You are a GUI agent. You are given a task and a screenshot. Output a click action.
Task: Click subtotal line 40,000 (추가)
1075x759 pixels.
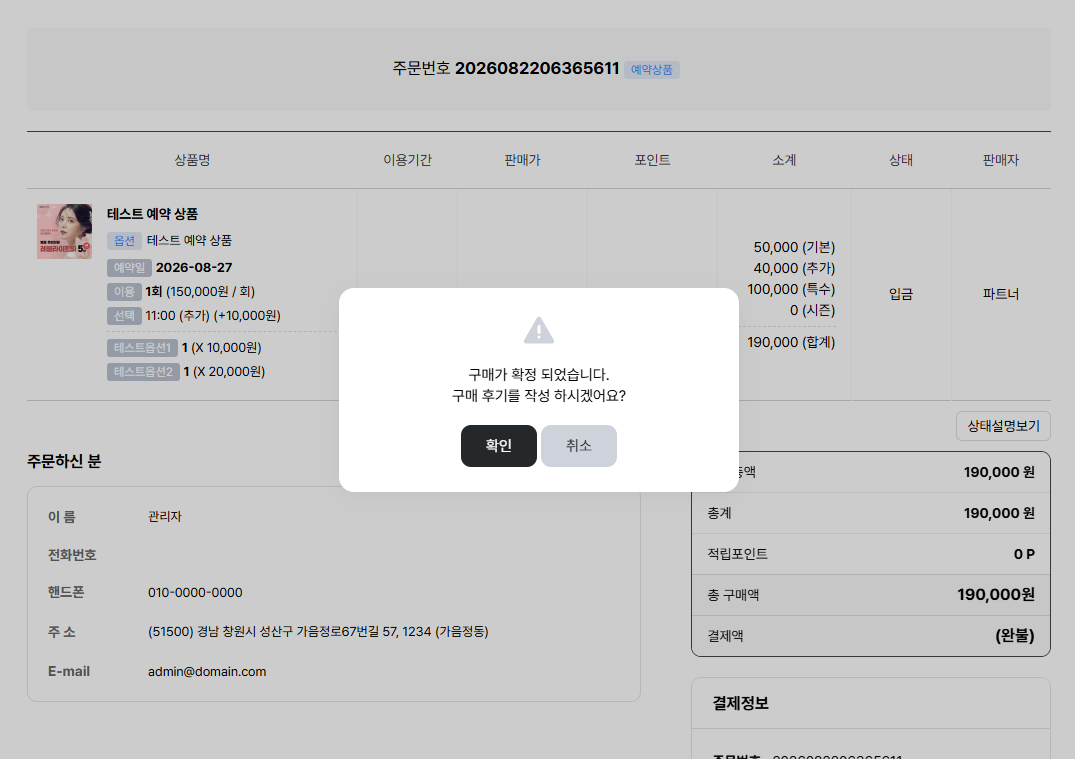(794, 268)
